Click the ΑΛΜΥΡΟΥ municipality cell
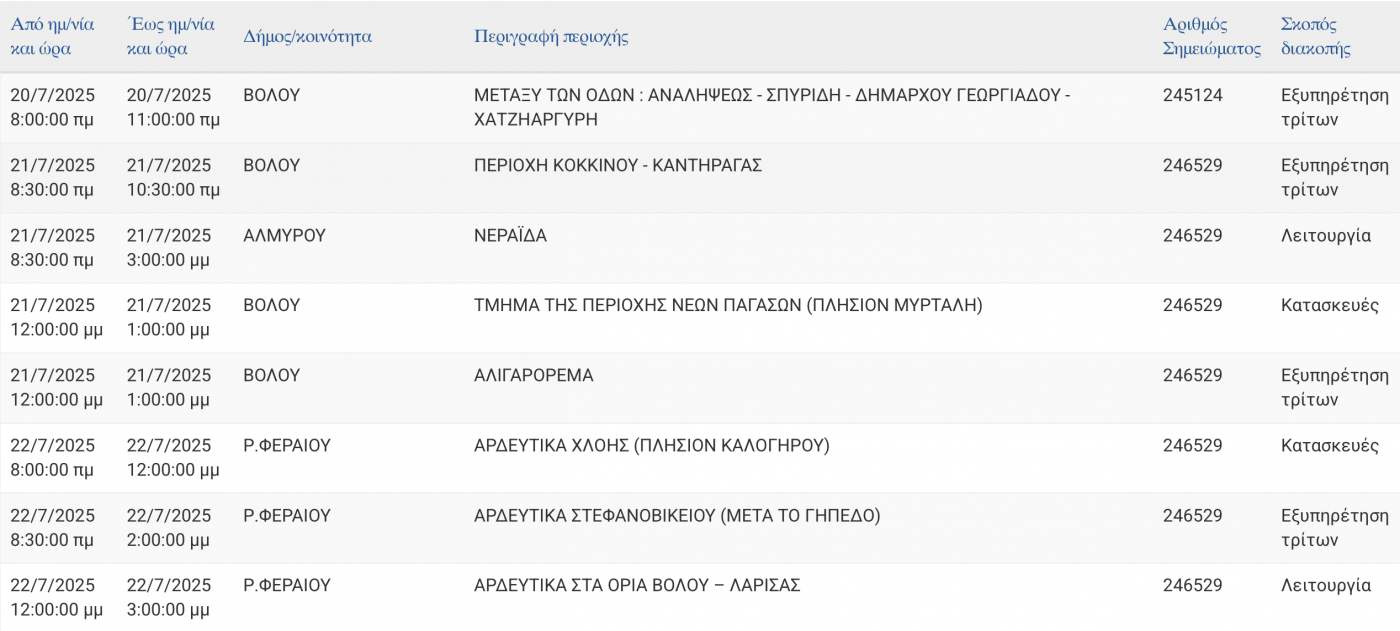The image size is (1400, 631). click(x=284, y=236)
